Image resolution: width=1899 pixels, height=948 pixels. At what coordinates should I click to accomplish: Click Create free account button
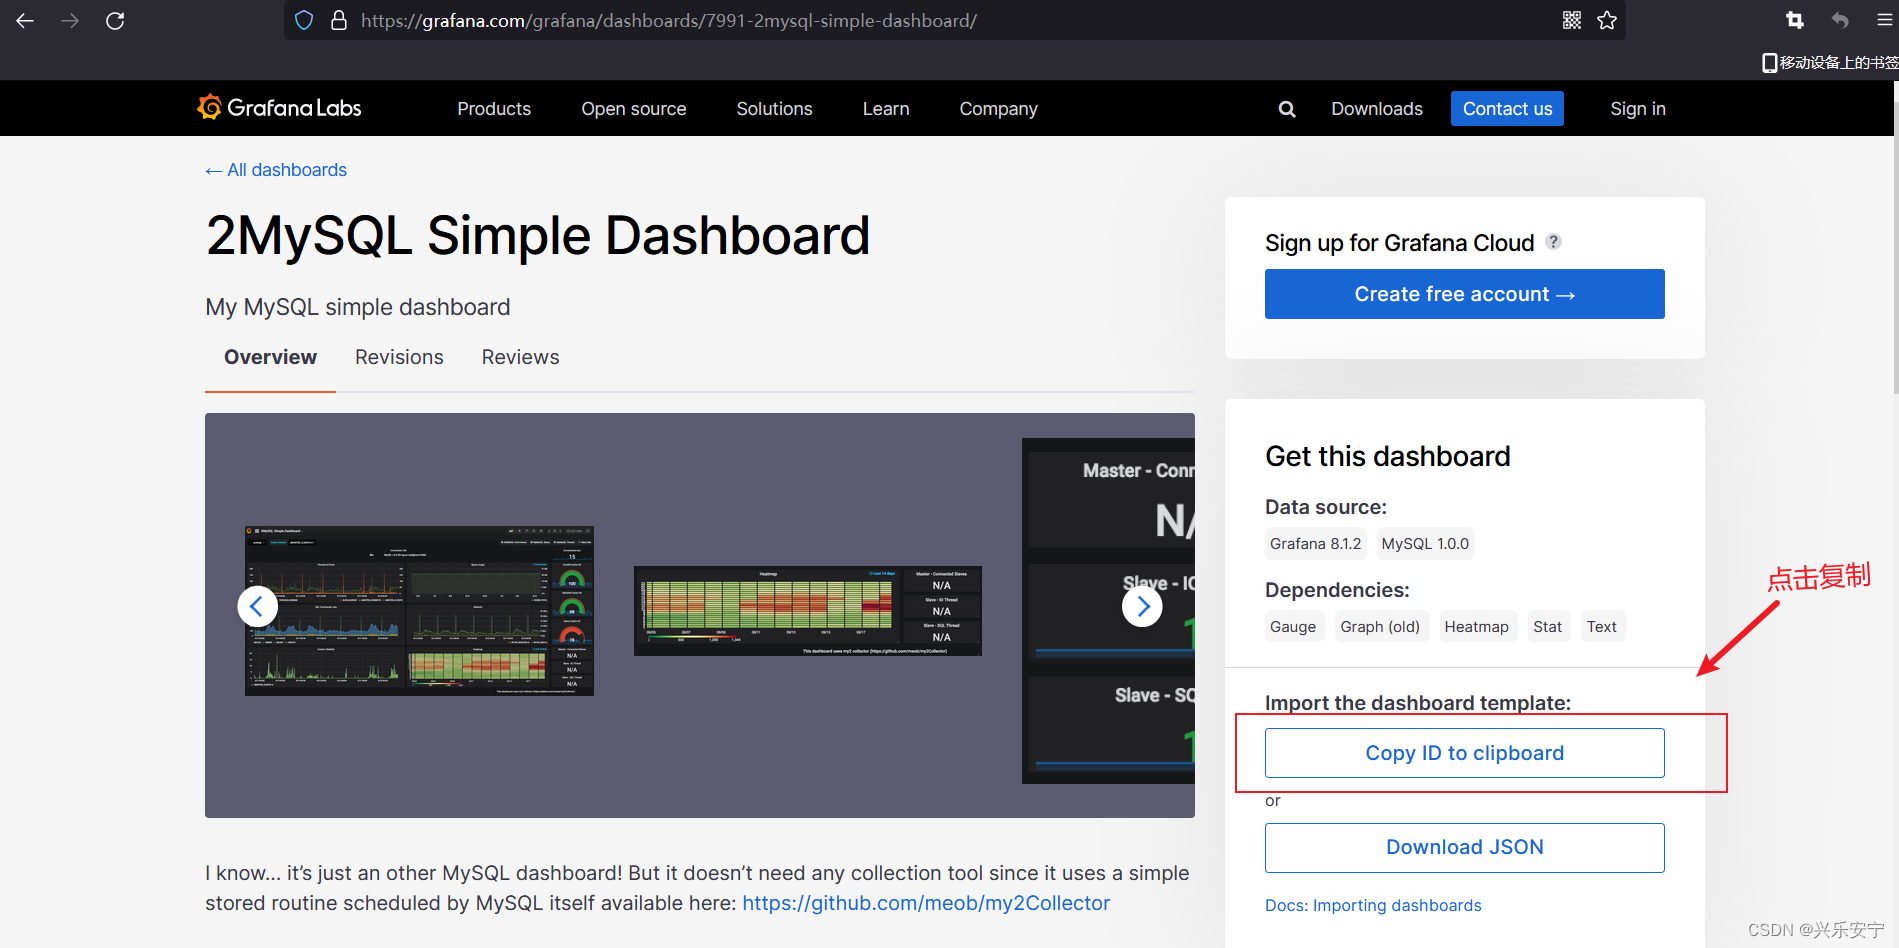(x=1464, y=294)
